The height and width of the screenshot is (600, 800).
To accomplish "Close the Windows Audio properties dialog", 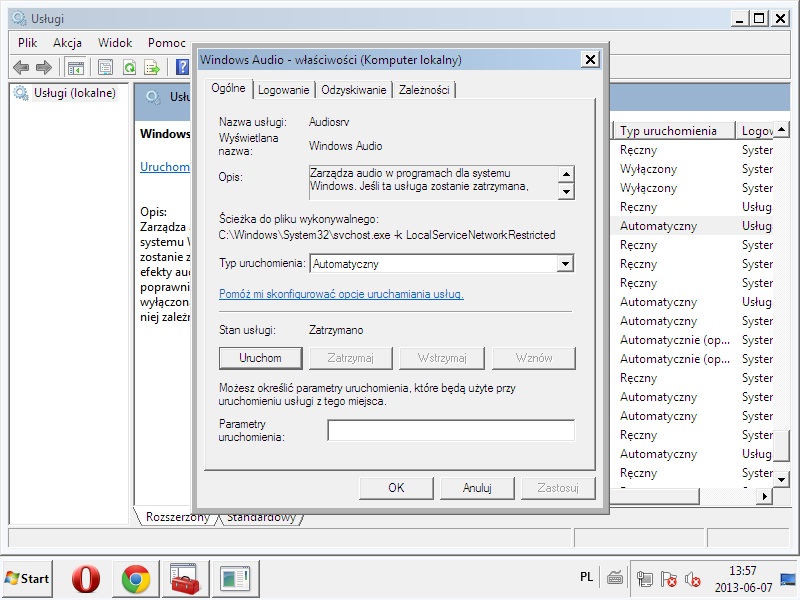I will (590, 60).
